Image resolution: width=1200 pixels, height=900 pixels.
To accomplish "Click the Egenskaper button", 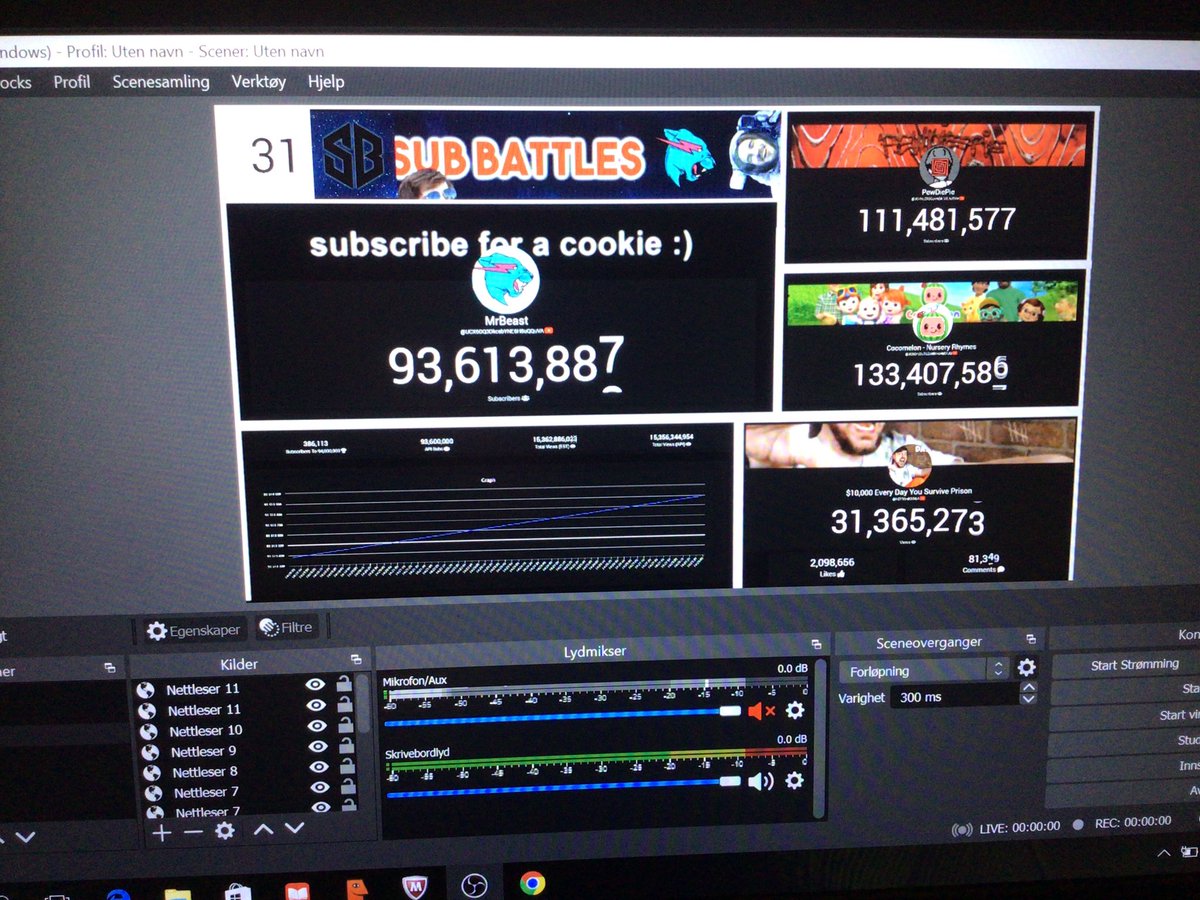I will point(193,630).
